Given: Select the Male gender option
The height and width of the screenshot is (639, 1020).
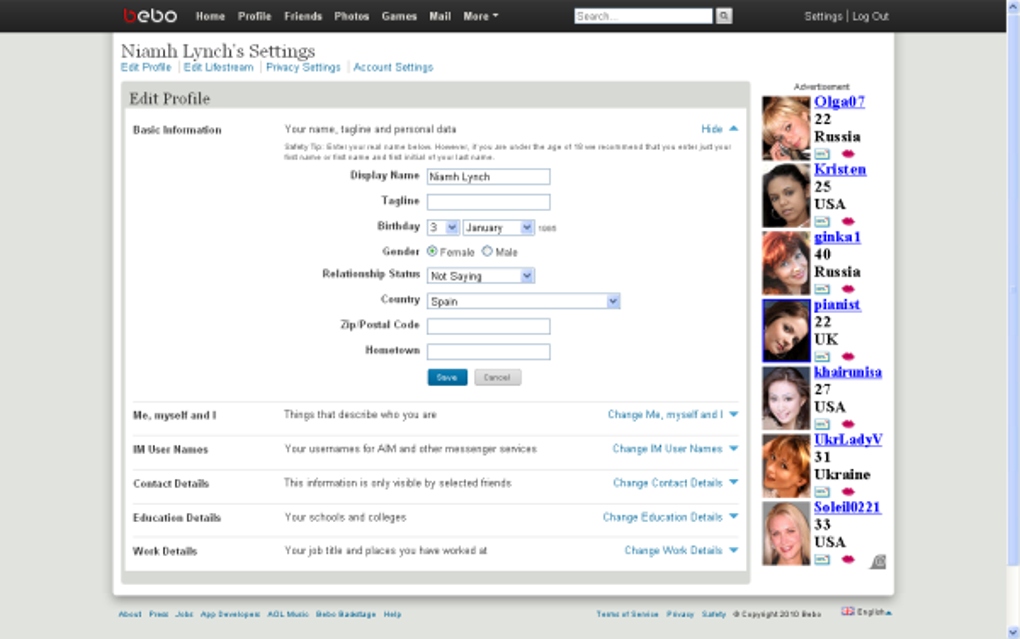Looking at the screenshot, I should [x=487, y=251].
